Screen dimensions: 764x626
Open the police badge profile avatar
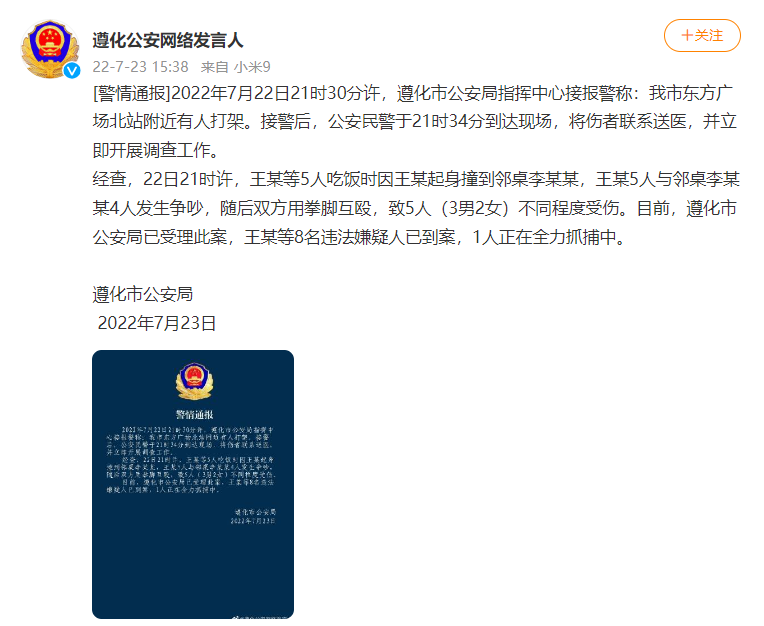(50, 49)
